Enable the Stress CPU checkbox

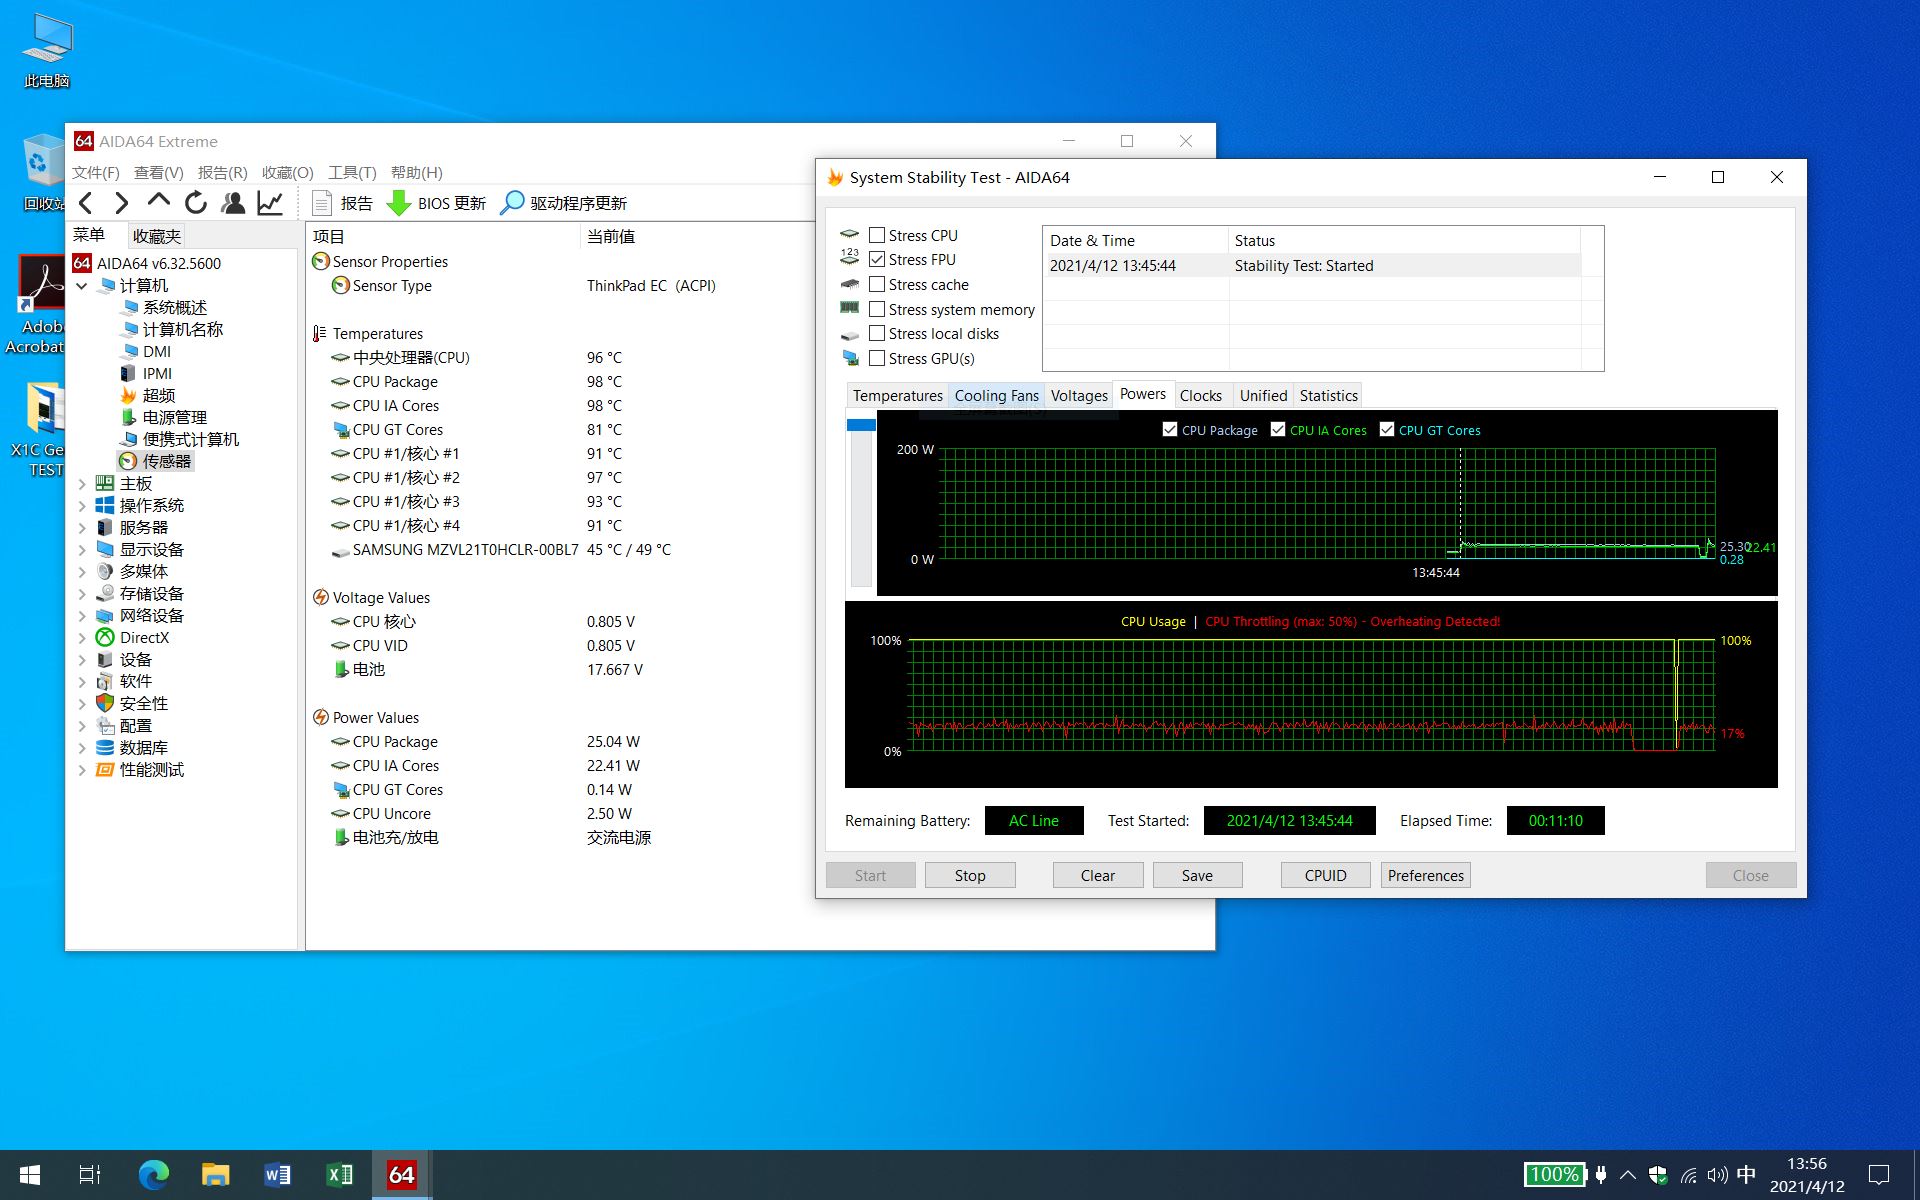point(877,235)
